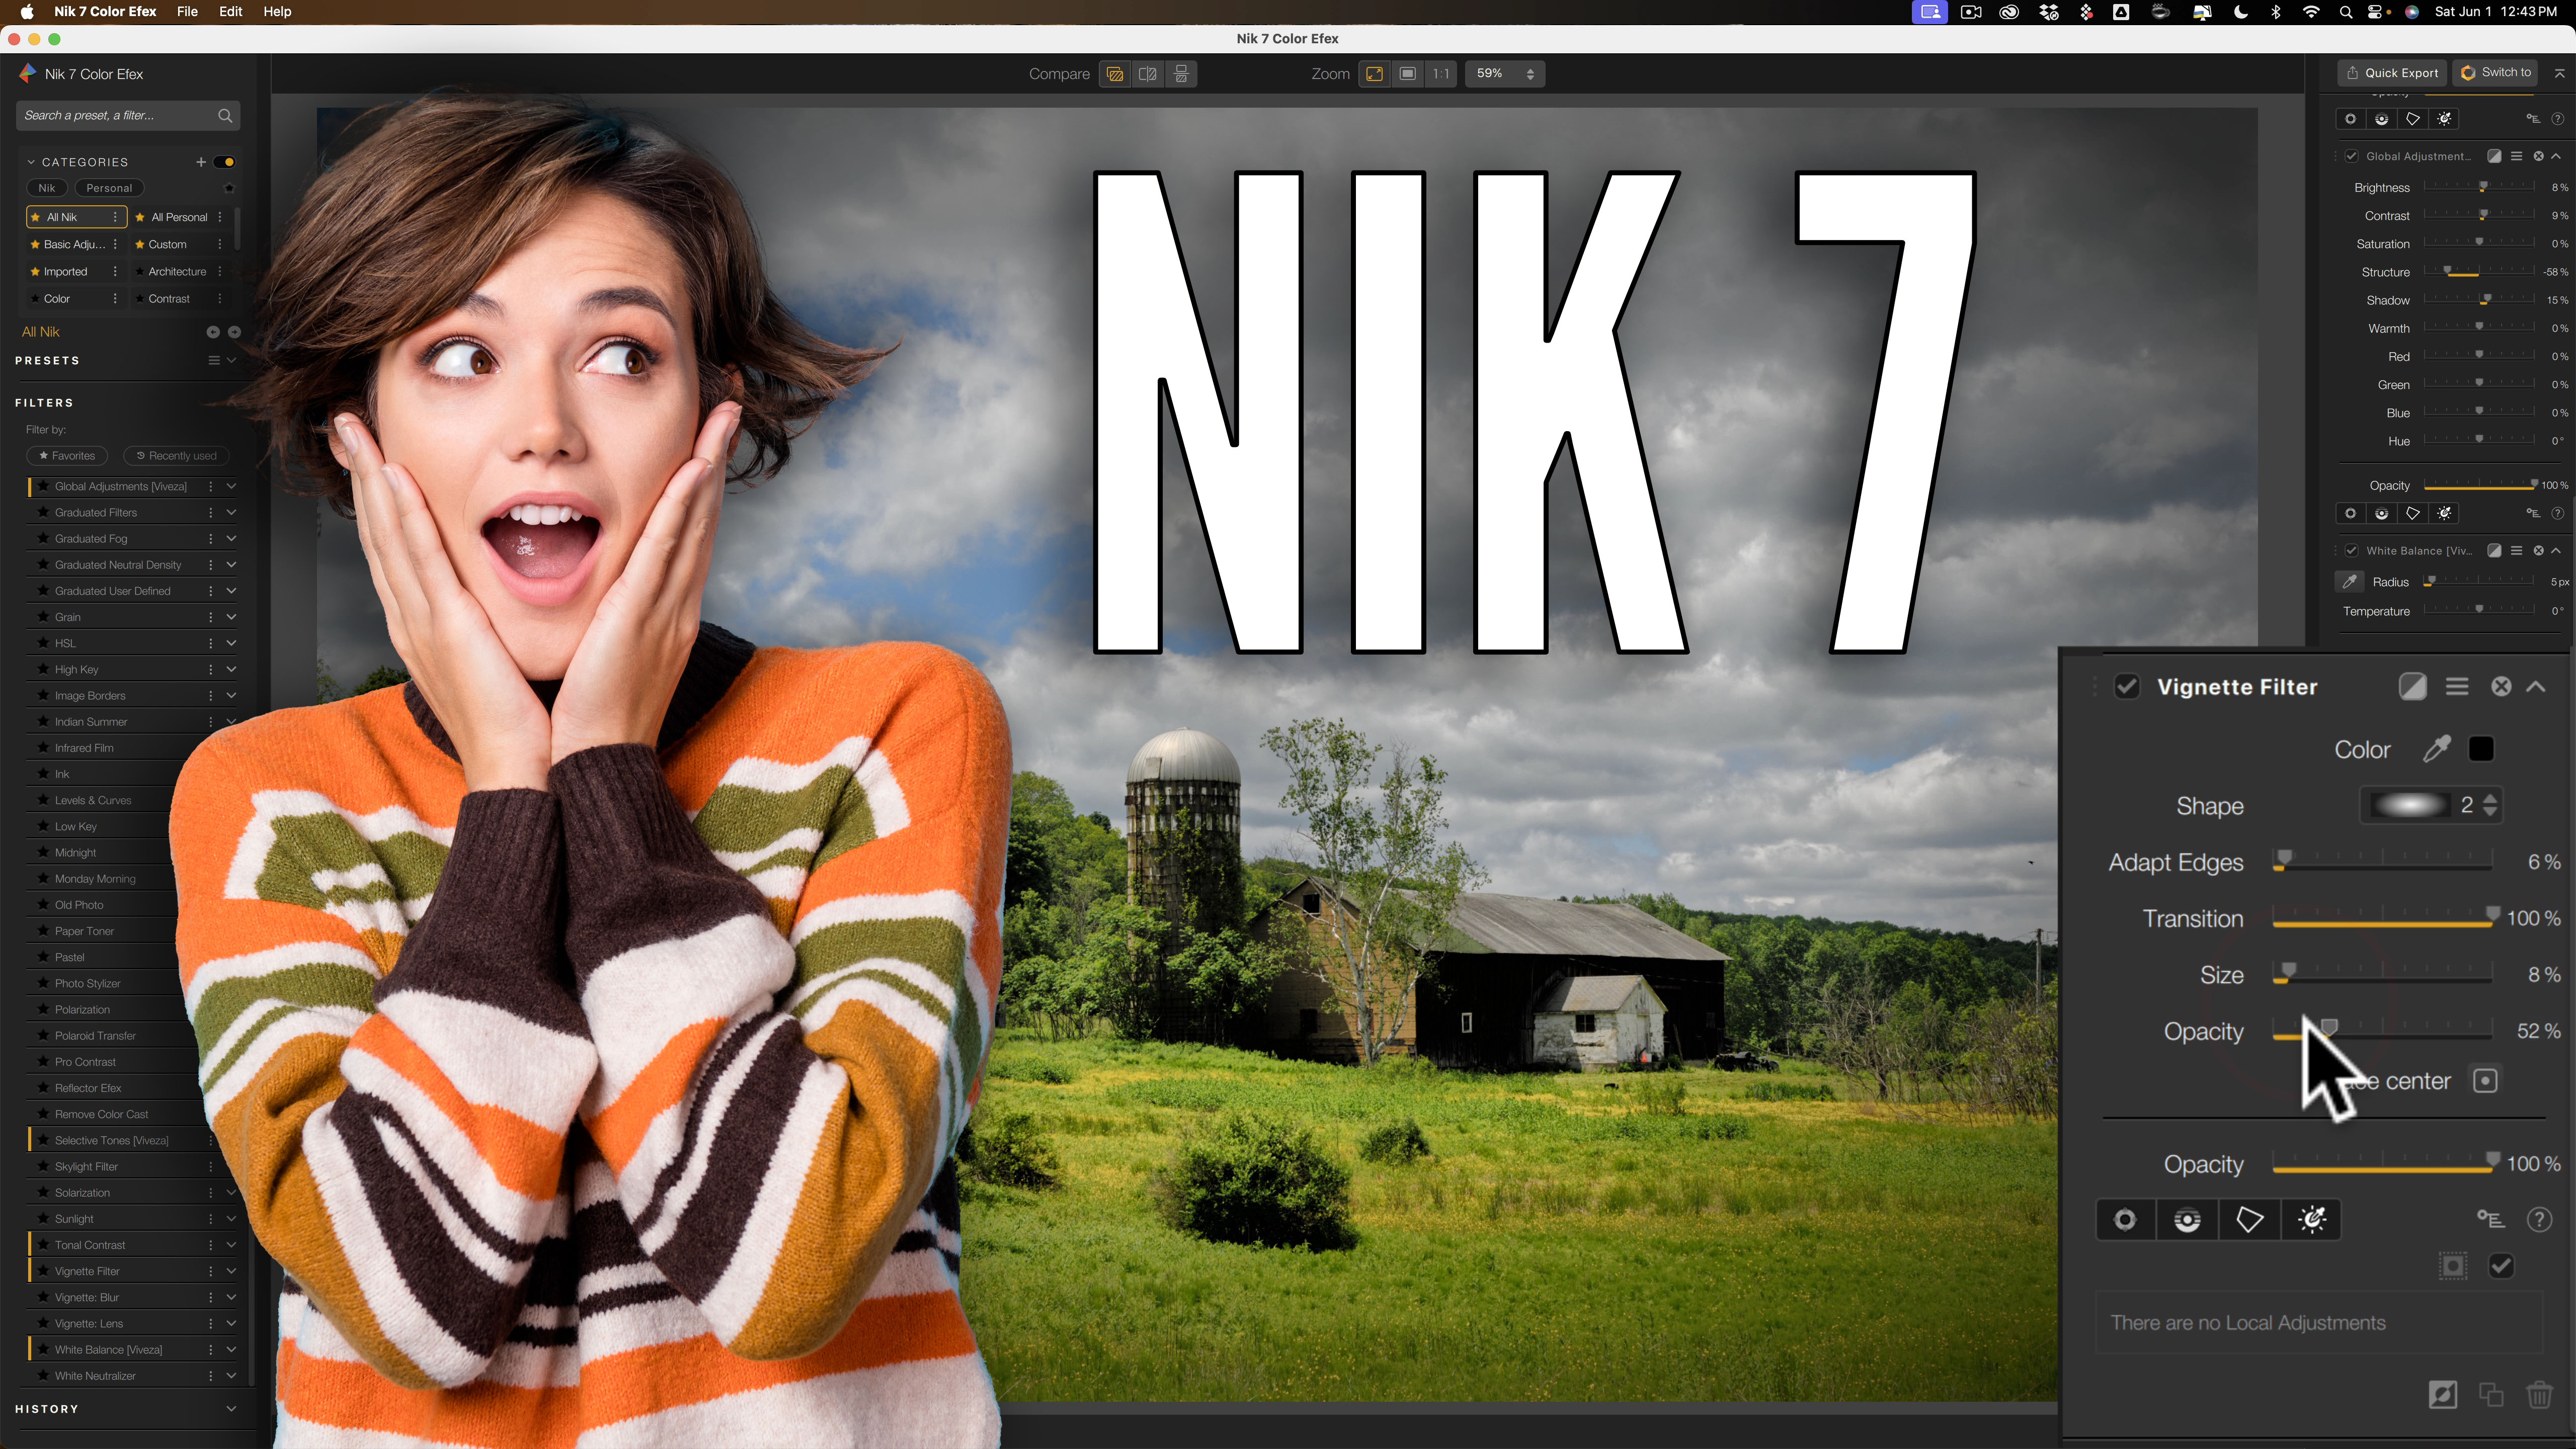Filter by Favorites
Viewport: 2576px width, 1449px height.
pos(67,456)
